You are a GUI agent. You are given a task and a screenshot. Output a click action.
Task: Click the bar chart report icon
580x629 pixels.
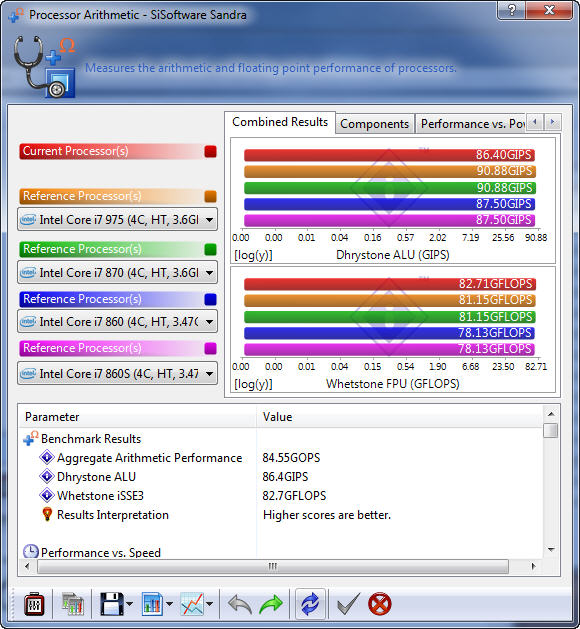tap(152, 604)
